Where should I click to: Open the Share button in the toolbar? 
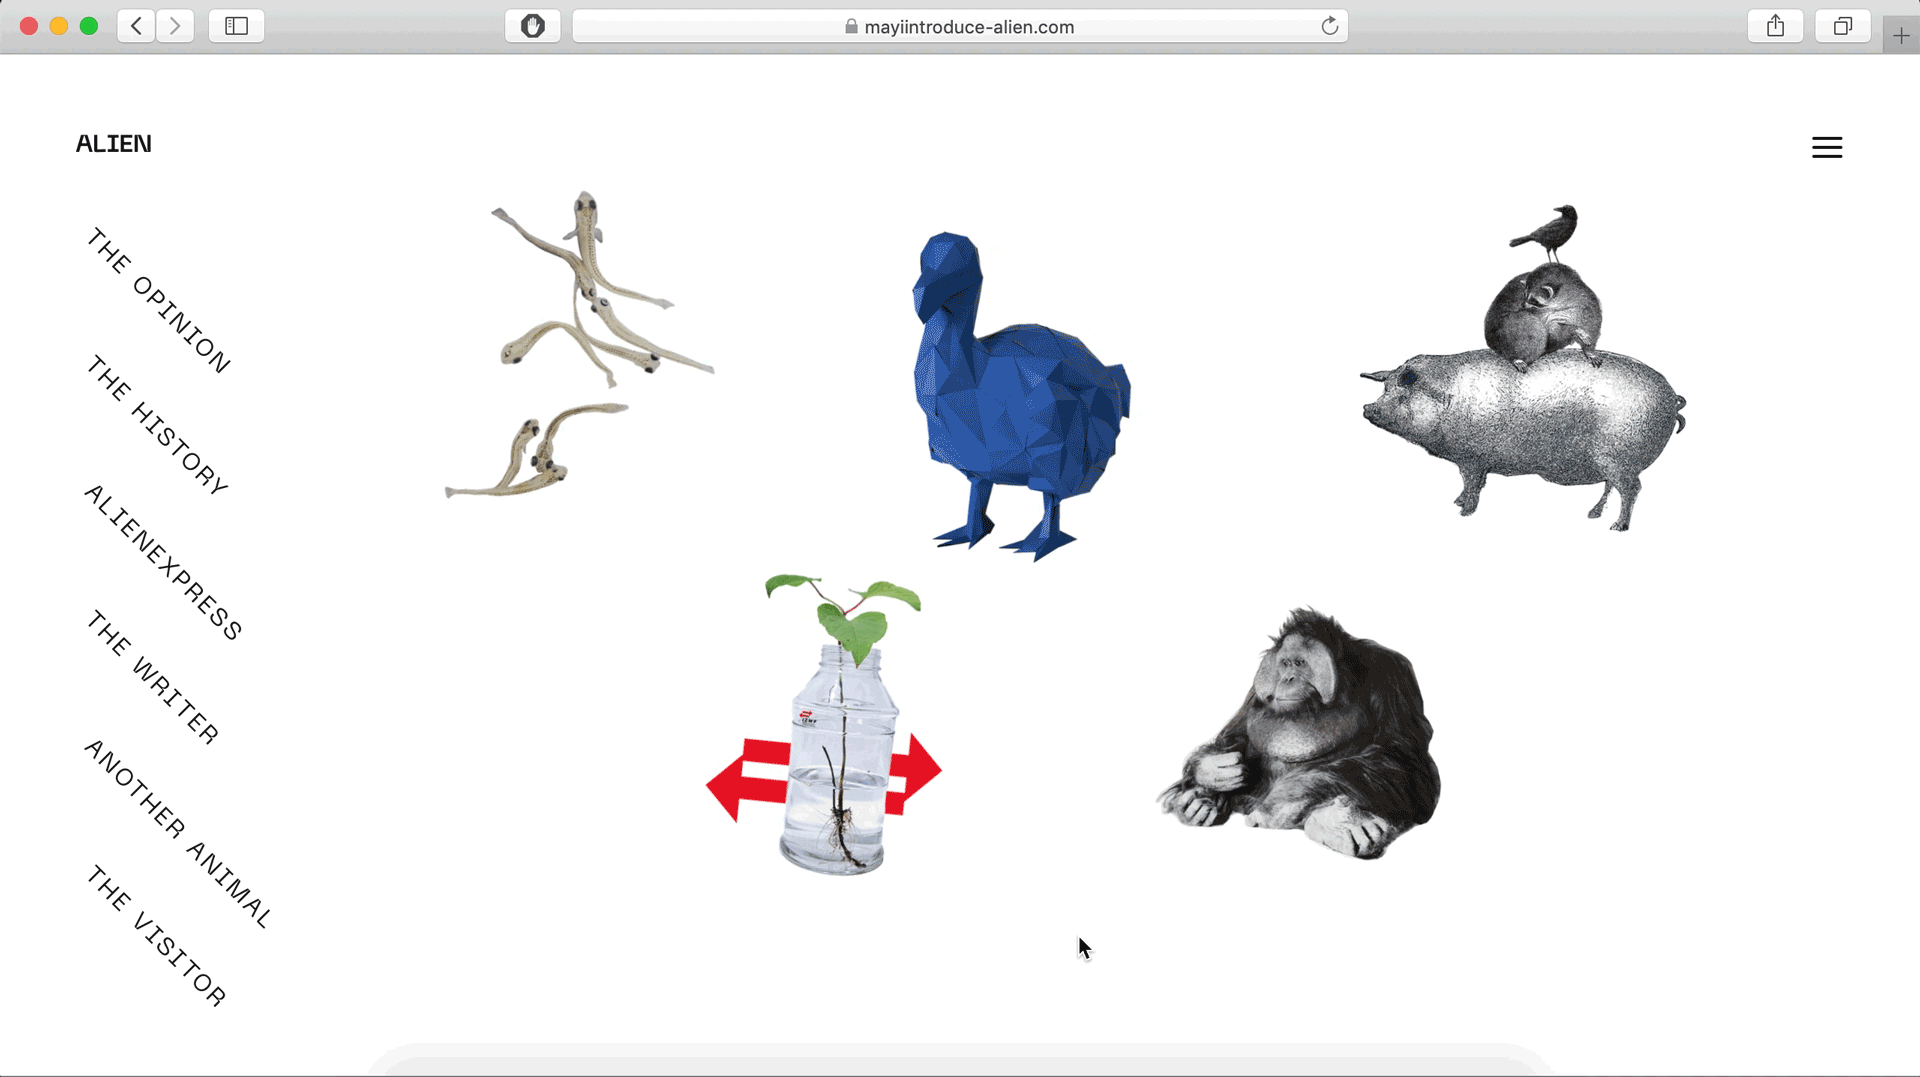tap(1775, 26)
